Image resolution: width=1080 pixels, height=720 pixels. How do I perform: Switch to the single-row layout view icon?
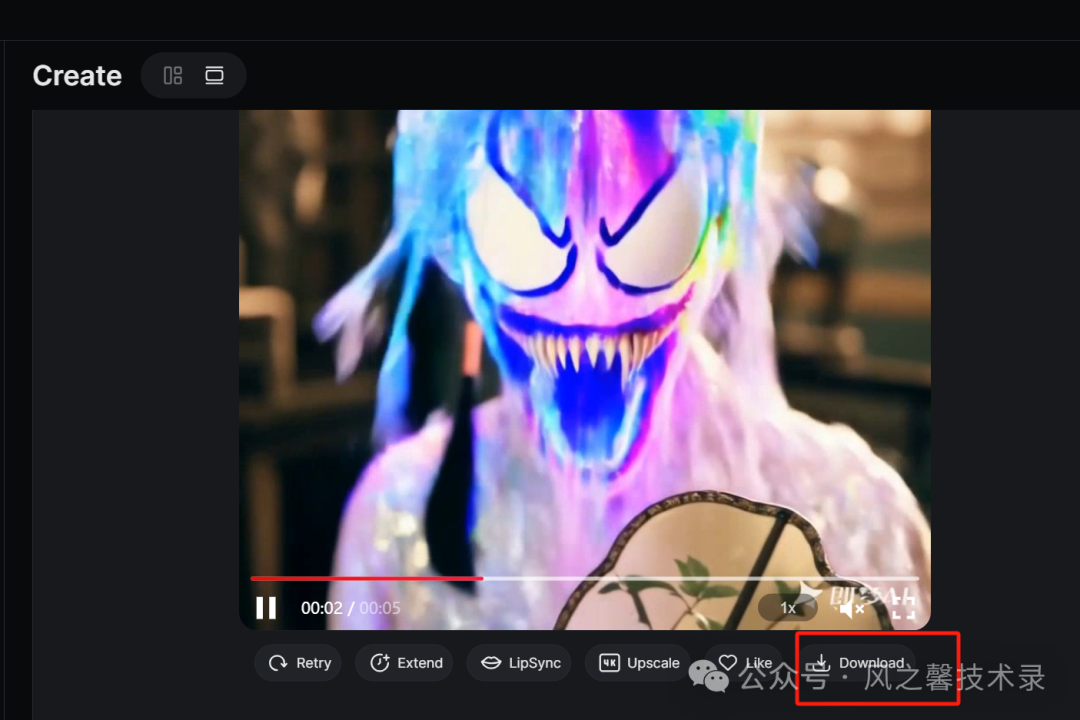tap(214, 75)
